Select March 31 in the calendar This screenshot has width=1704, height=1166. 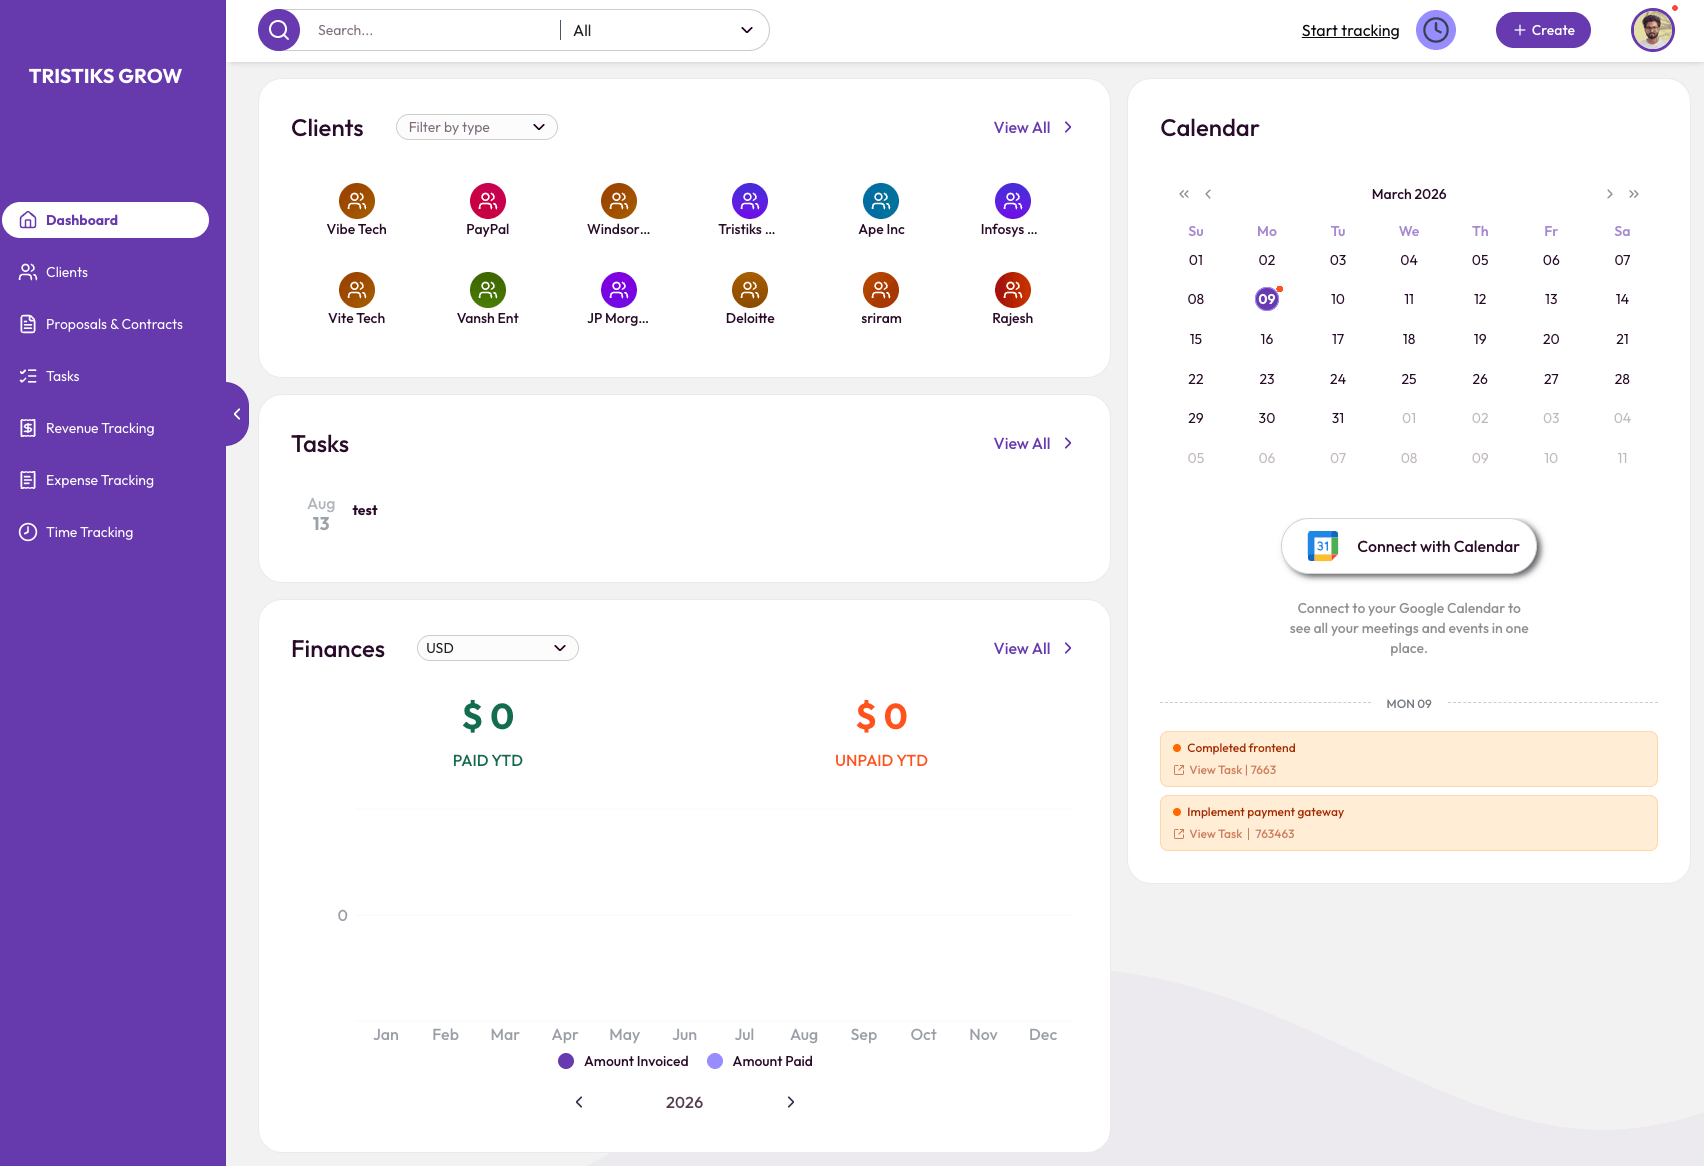1338,418
